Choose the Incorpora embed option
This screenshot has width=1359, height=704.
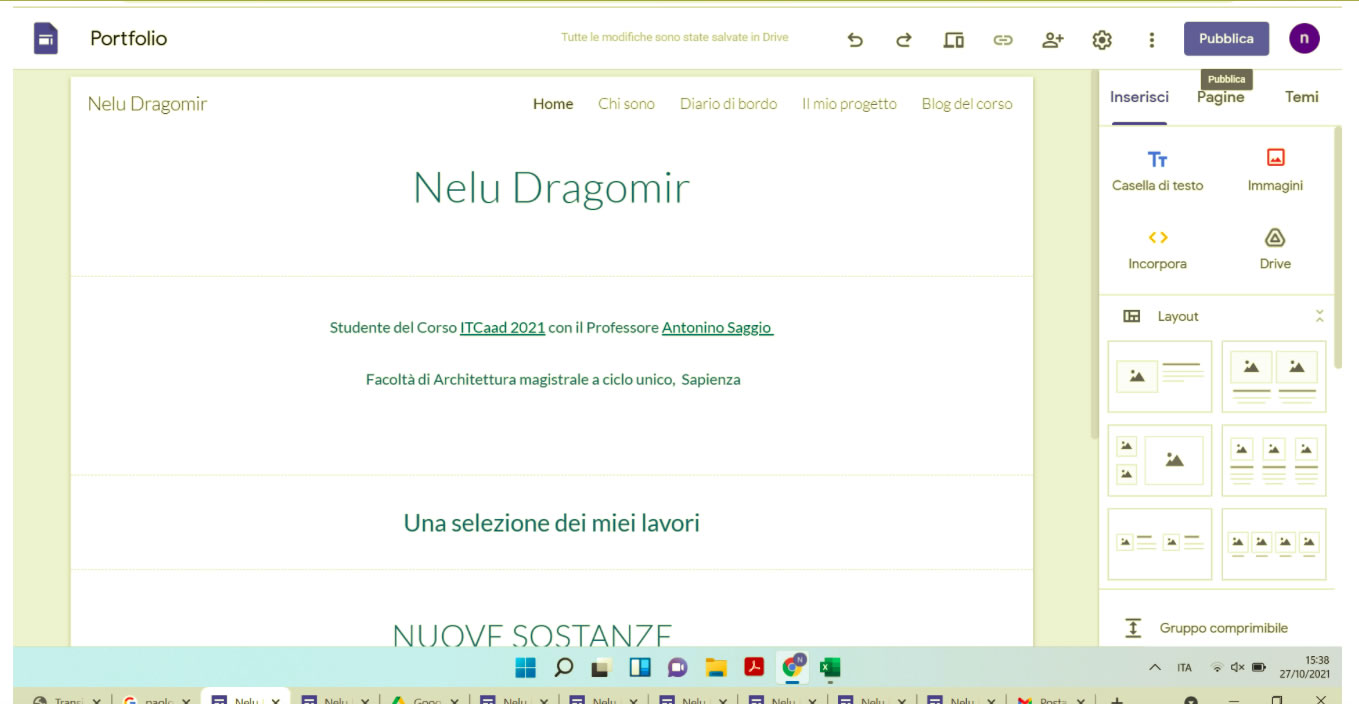click(x=1157, y=249)
